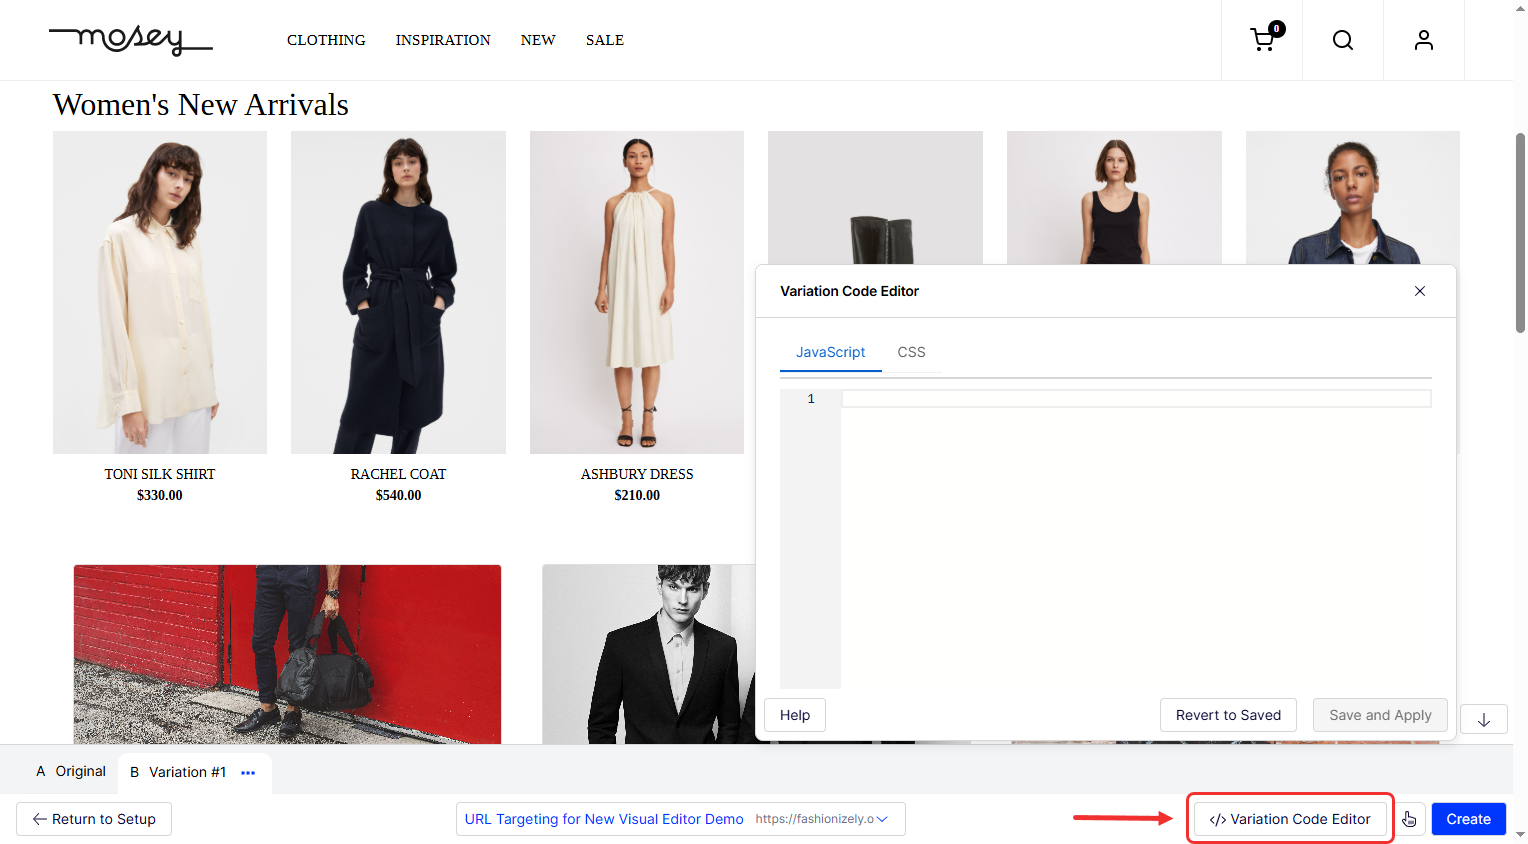
Task: Switch to the Original variation tab
Action: [x=71, y=772]
